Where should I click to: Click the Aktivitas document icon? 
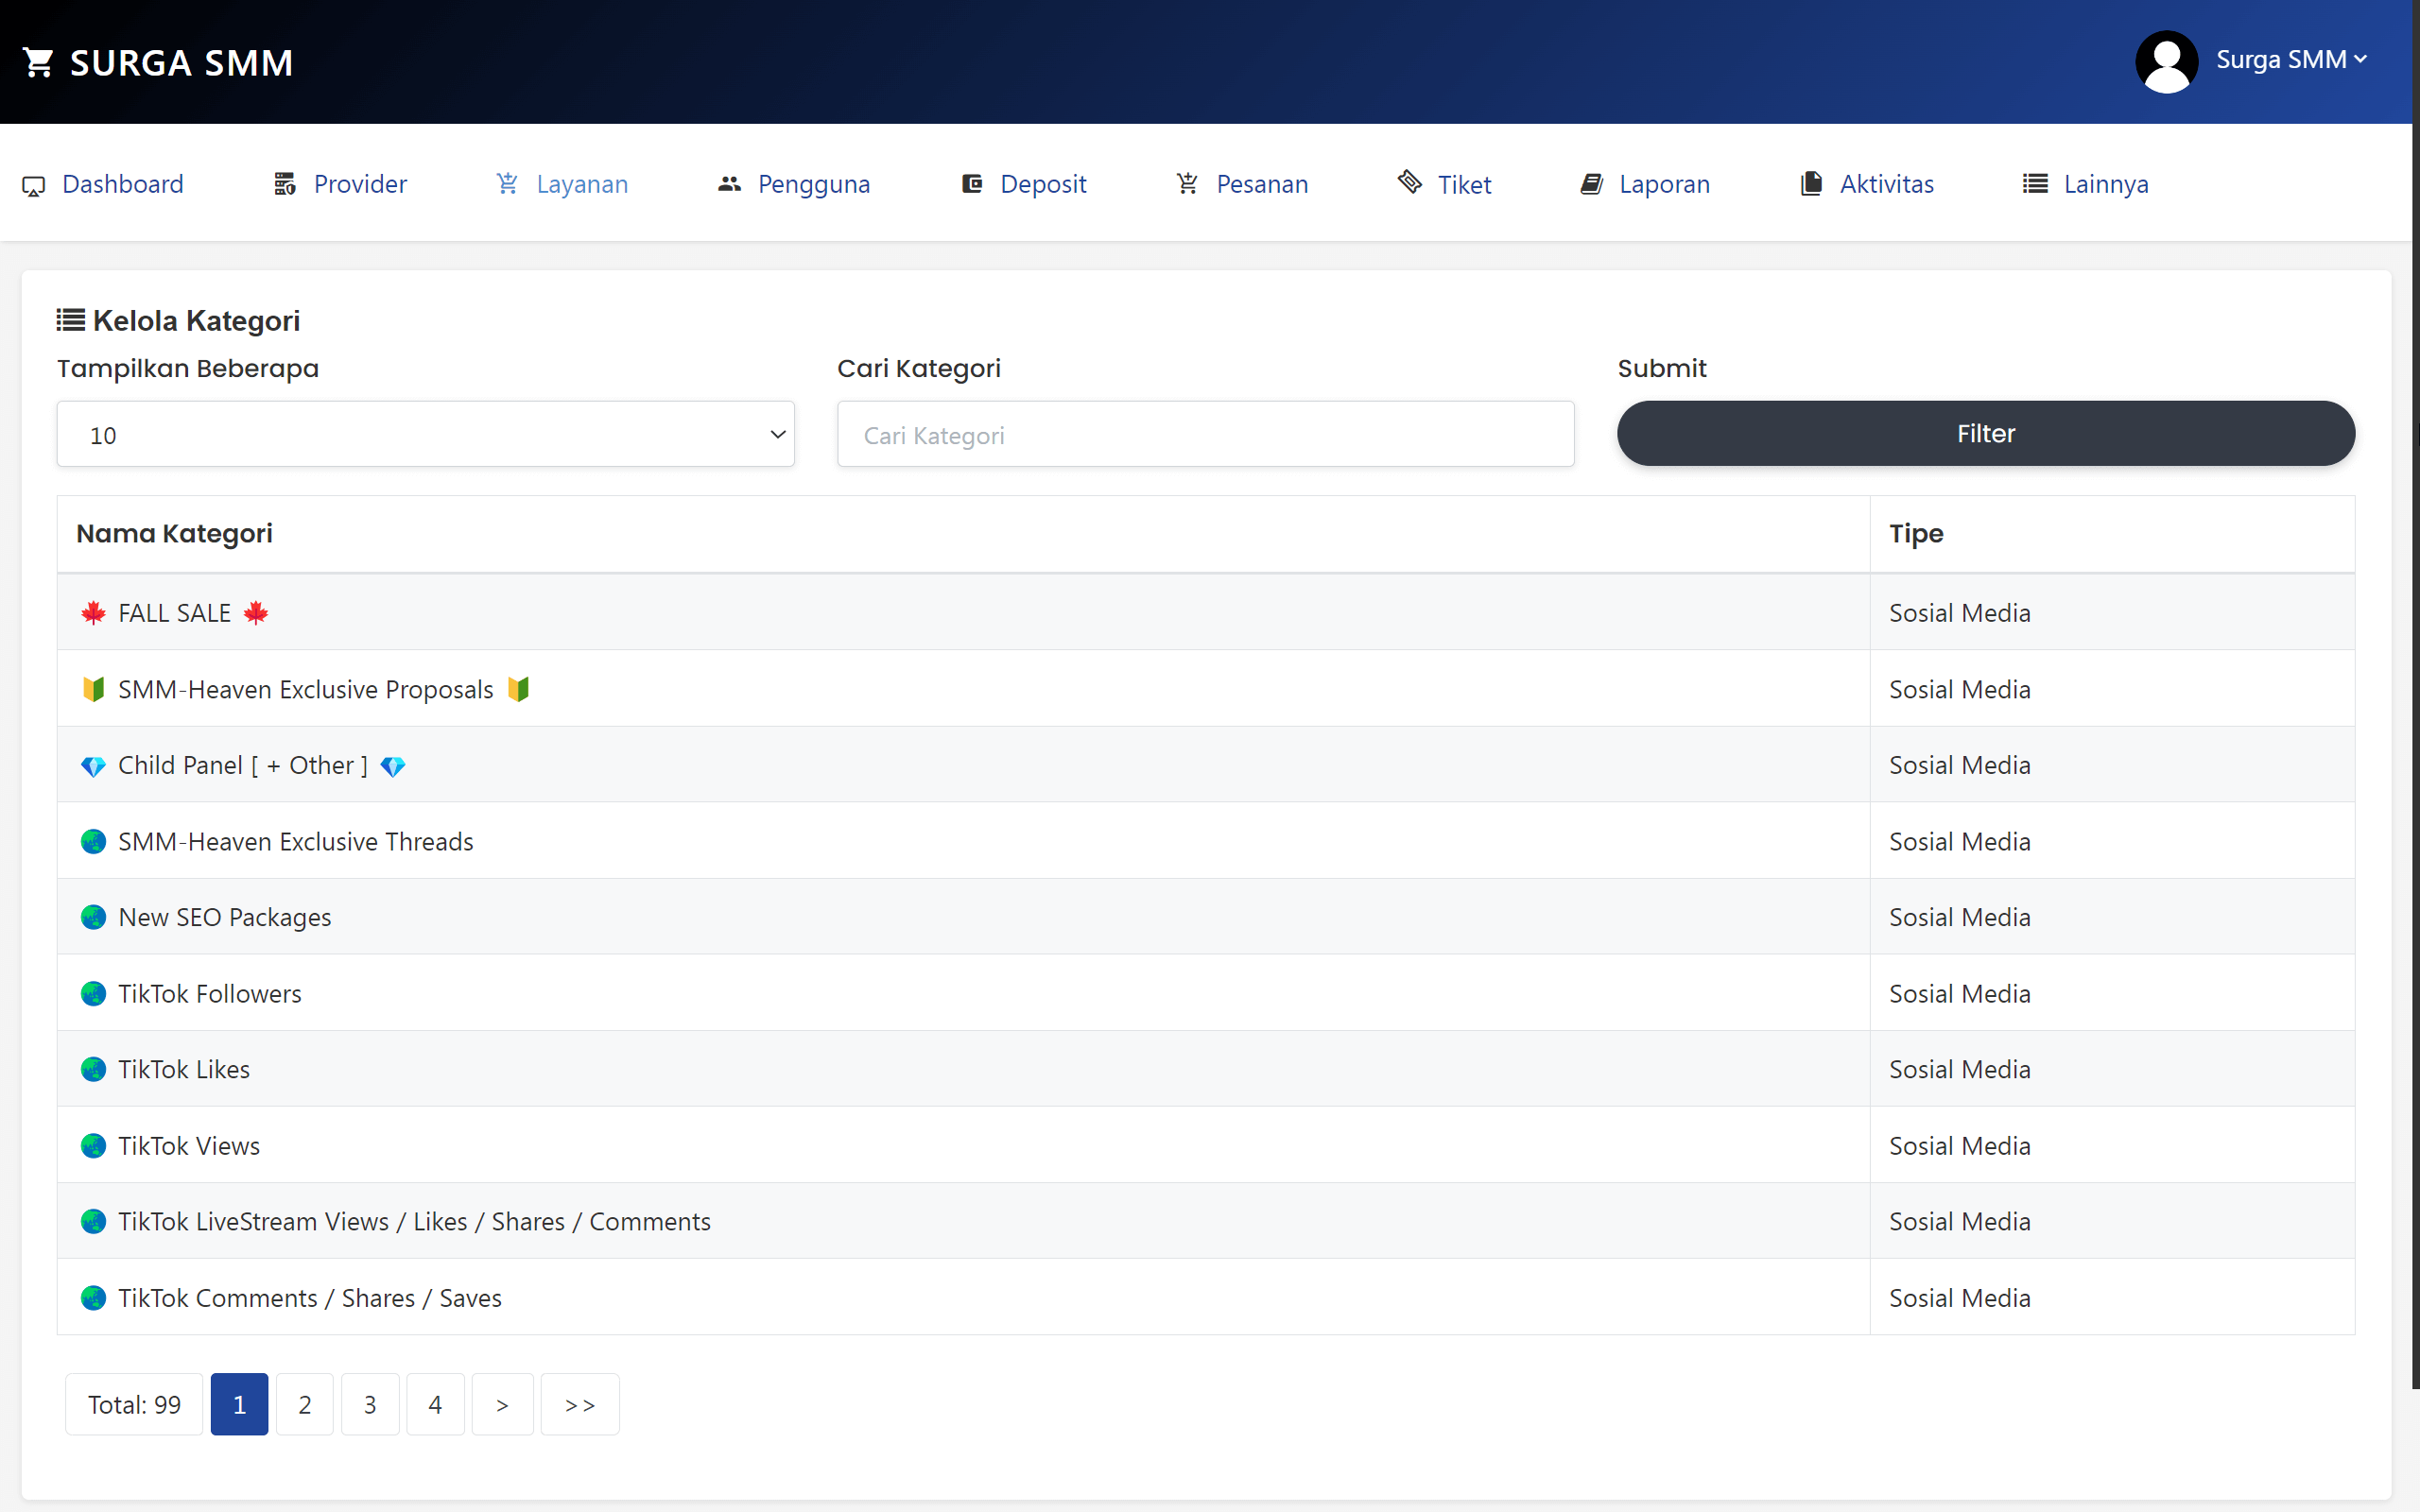point(1810,184)
